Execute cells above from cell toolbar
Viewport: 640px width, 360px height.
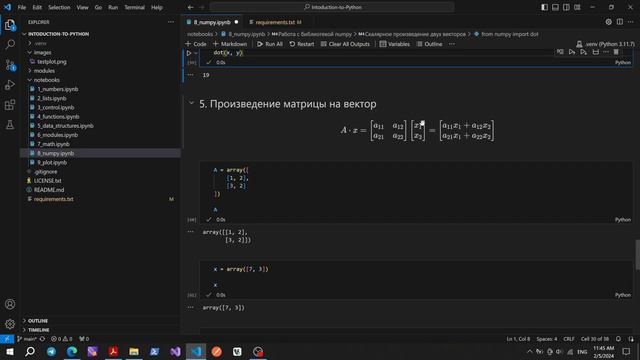click(x=572, y=52)
